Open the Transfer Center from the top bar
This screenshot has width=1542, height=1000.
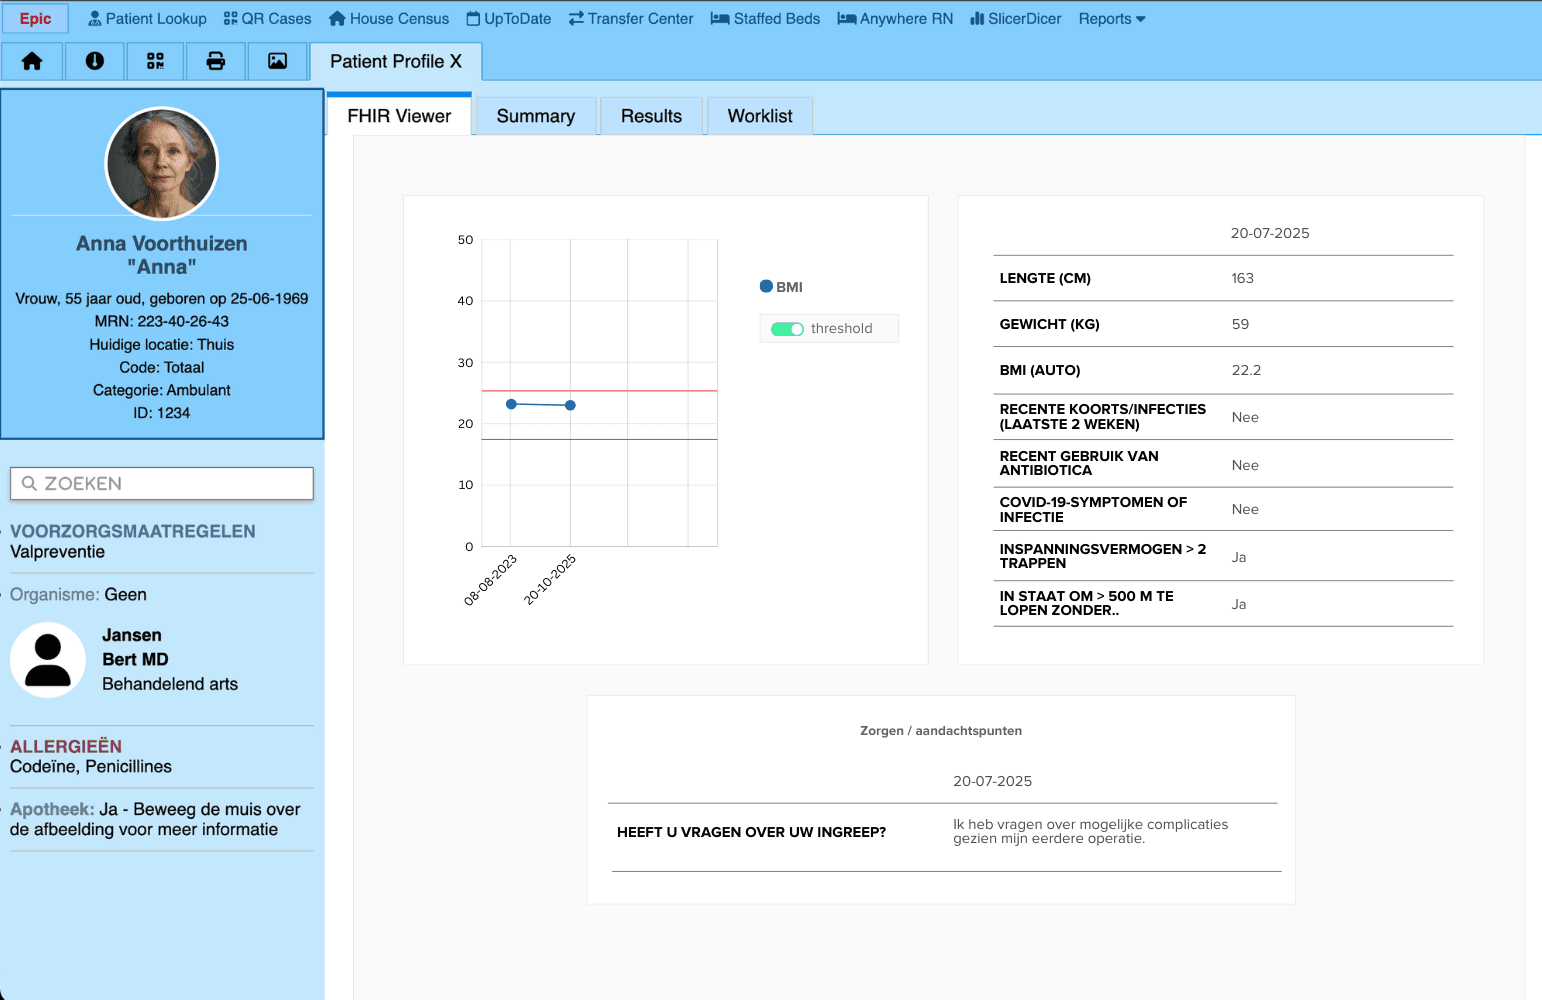[630, 18]
